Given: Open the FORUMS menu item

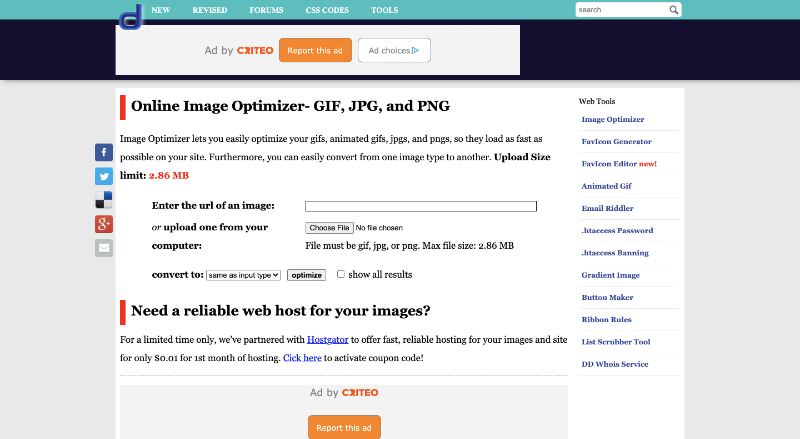Looking at the screenshot, I should coord(266,10).
